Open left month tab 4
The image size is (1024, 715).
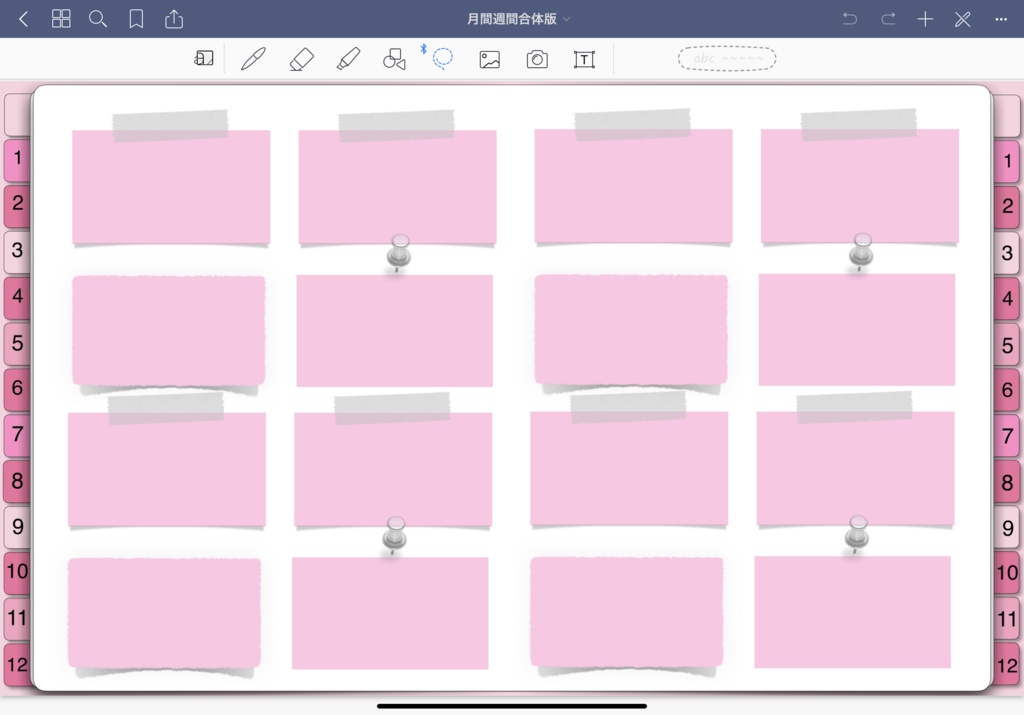[x=18, y=297]
